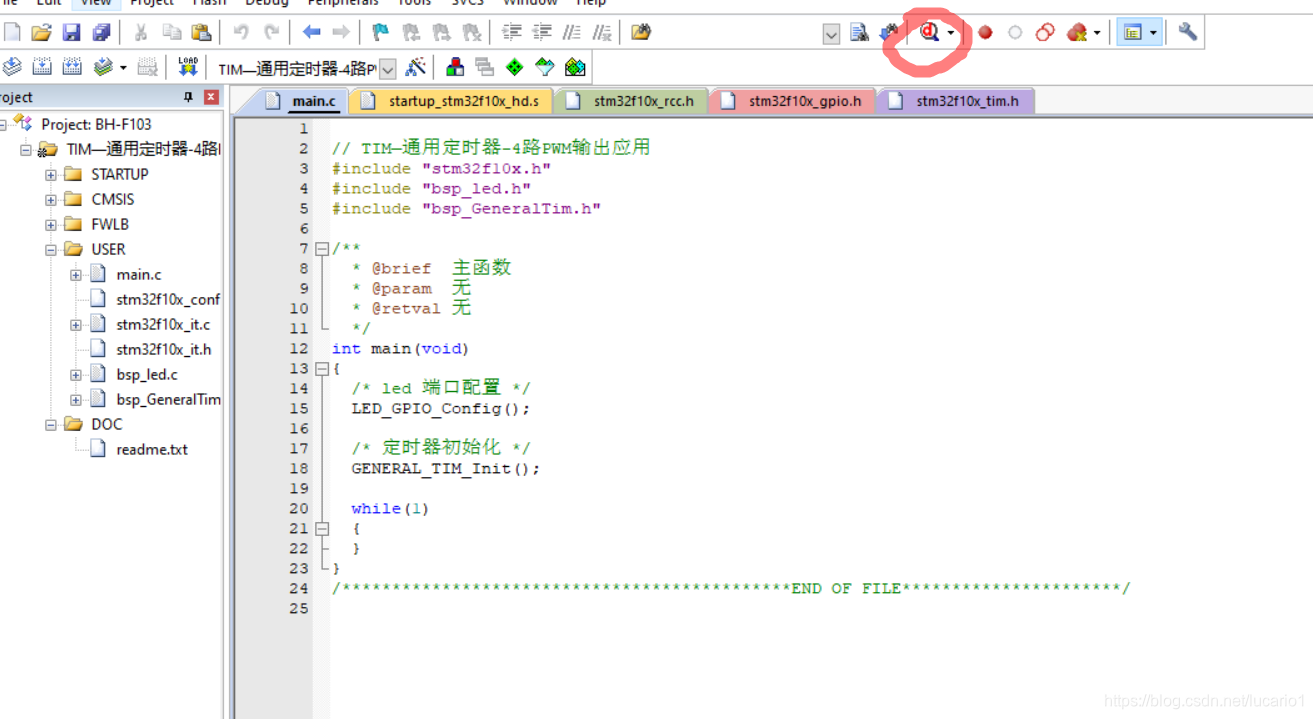This screenshot has width=1313, height=719.
Task: Open the kill breakpoints dropdown arrow
Action: point(1097,33)
